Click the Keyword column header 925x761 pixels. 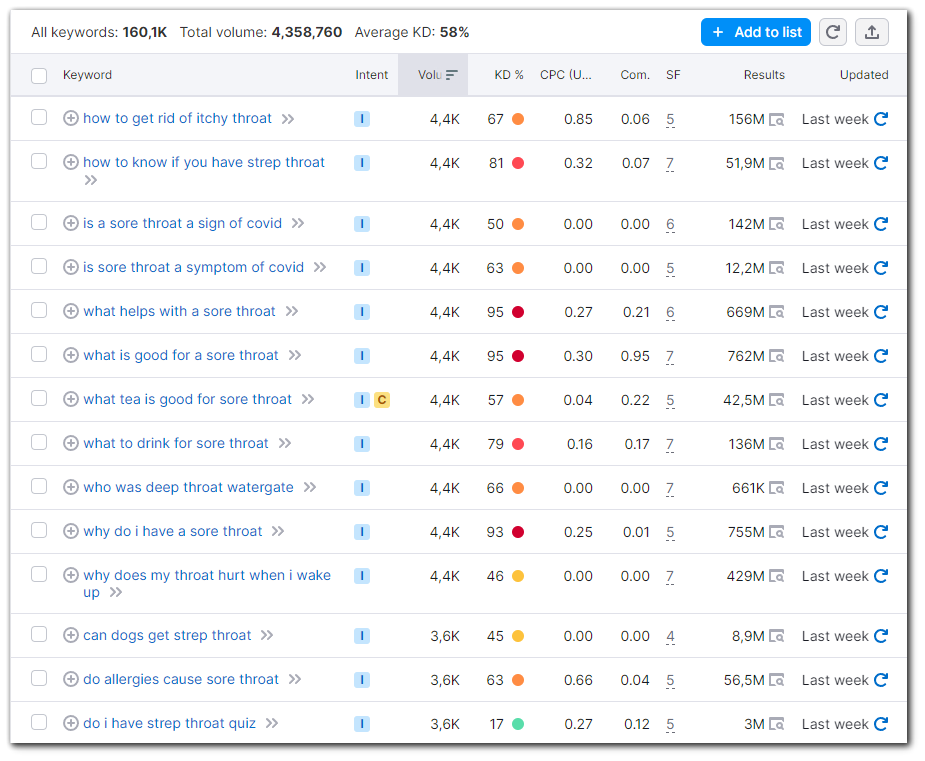coord(87,75)
